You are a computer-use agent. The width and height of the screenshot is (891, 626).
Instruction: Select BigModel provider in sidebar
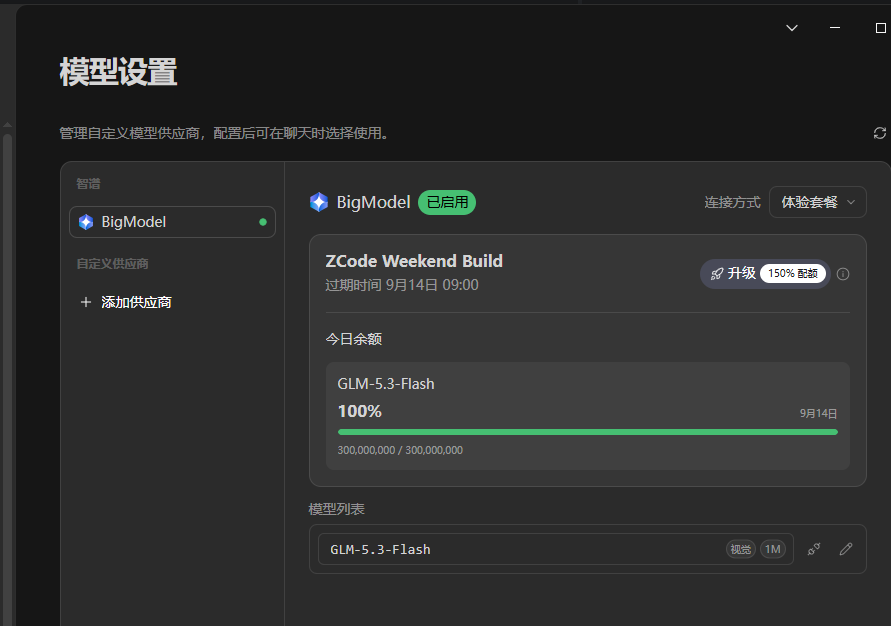pos(172,222)
